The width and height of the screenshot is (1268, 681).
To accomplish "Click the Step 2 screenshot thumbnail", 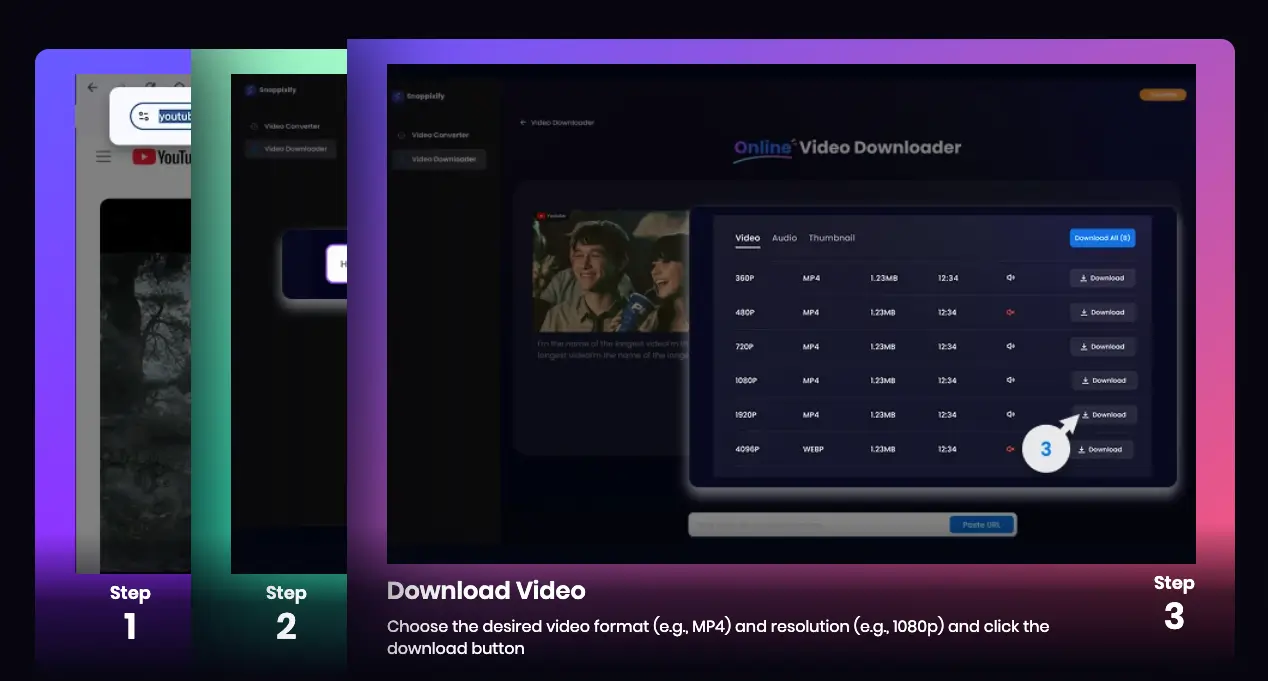I will (x=287, y=320).
